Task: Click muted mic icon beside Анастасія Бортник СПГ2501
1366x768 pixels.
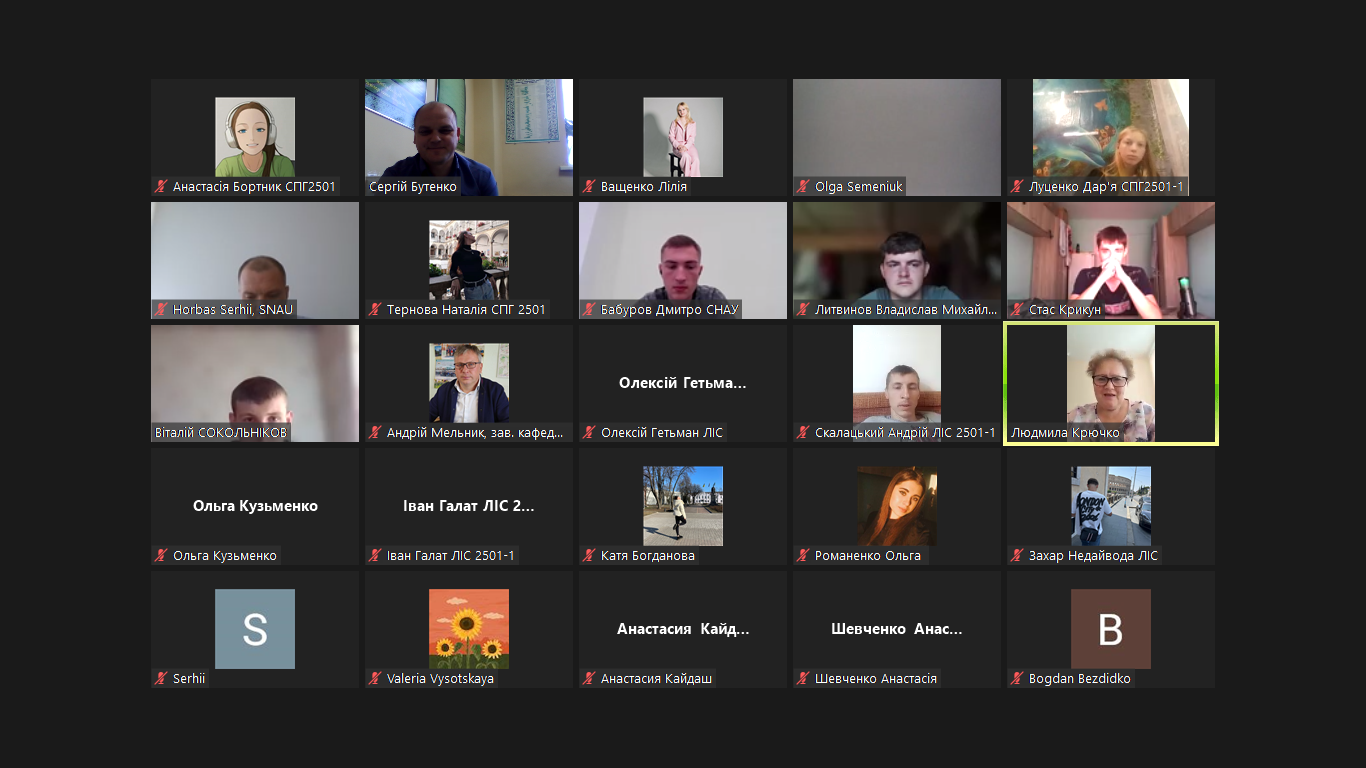Action: (x=161, y=187)
